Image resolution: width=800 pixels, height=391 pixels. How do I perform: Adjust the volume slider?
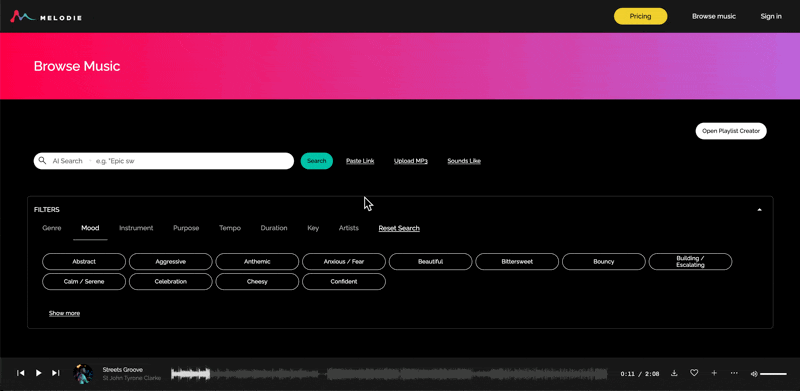(773, 374)
